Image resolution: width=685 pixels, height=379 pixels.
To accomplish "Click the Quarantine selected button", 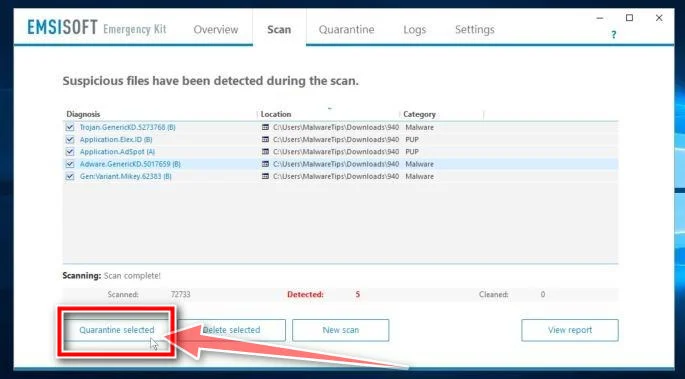I will [x=117, y=330].
